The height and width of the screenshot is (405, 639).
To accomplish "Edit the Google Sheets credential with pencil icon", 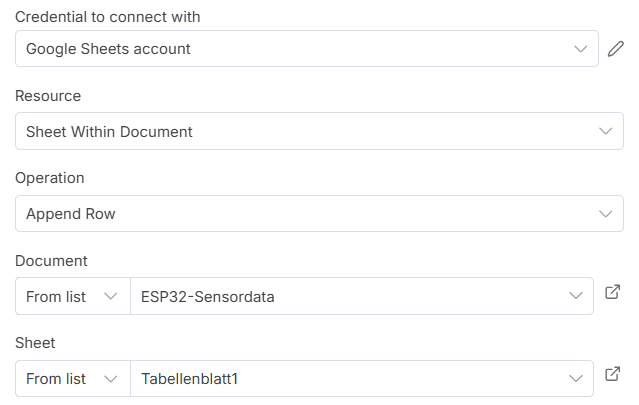I will [x=616, y=49].
